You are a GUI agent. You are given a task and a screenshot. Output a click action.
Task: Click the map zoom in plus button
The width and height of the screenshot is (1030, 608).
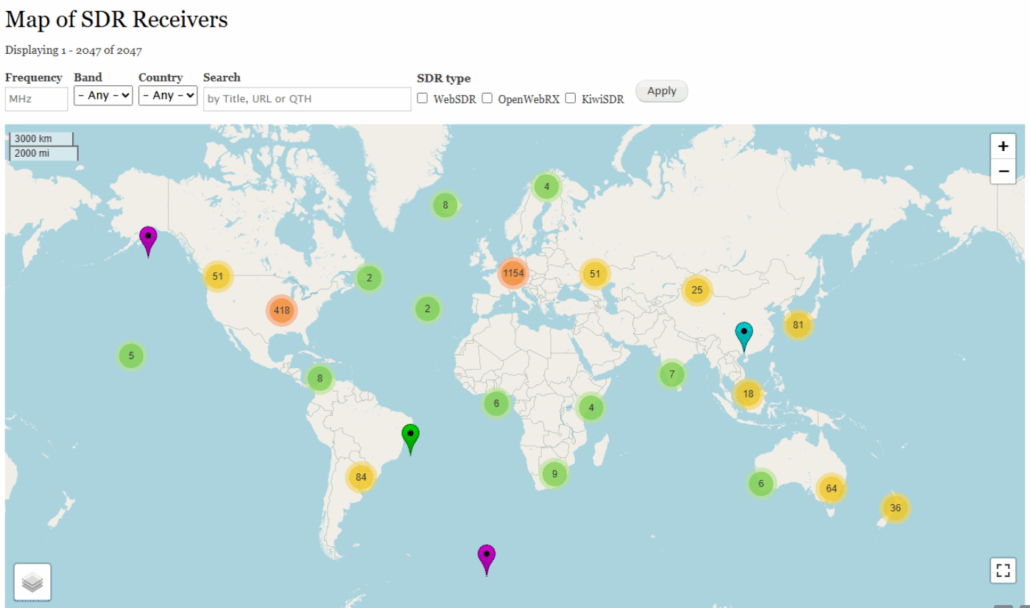[1003, 146]
